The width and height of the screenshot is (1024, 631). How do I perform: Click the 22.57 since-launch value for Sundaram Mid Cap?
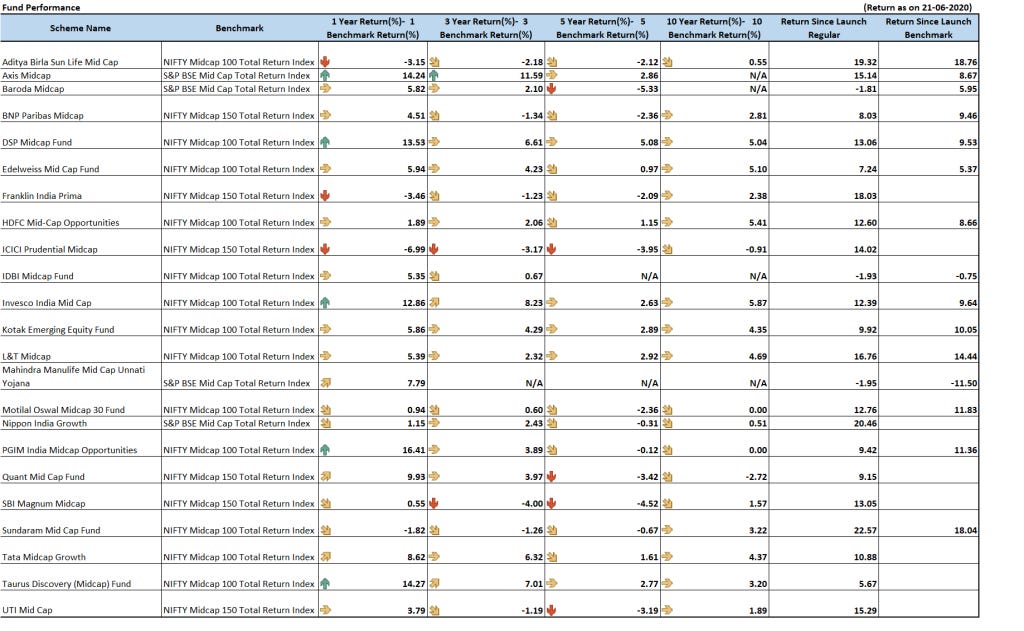pyautogui.click(x=865, y=530)
